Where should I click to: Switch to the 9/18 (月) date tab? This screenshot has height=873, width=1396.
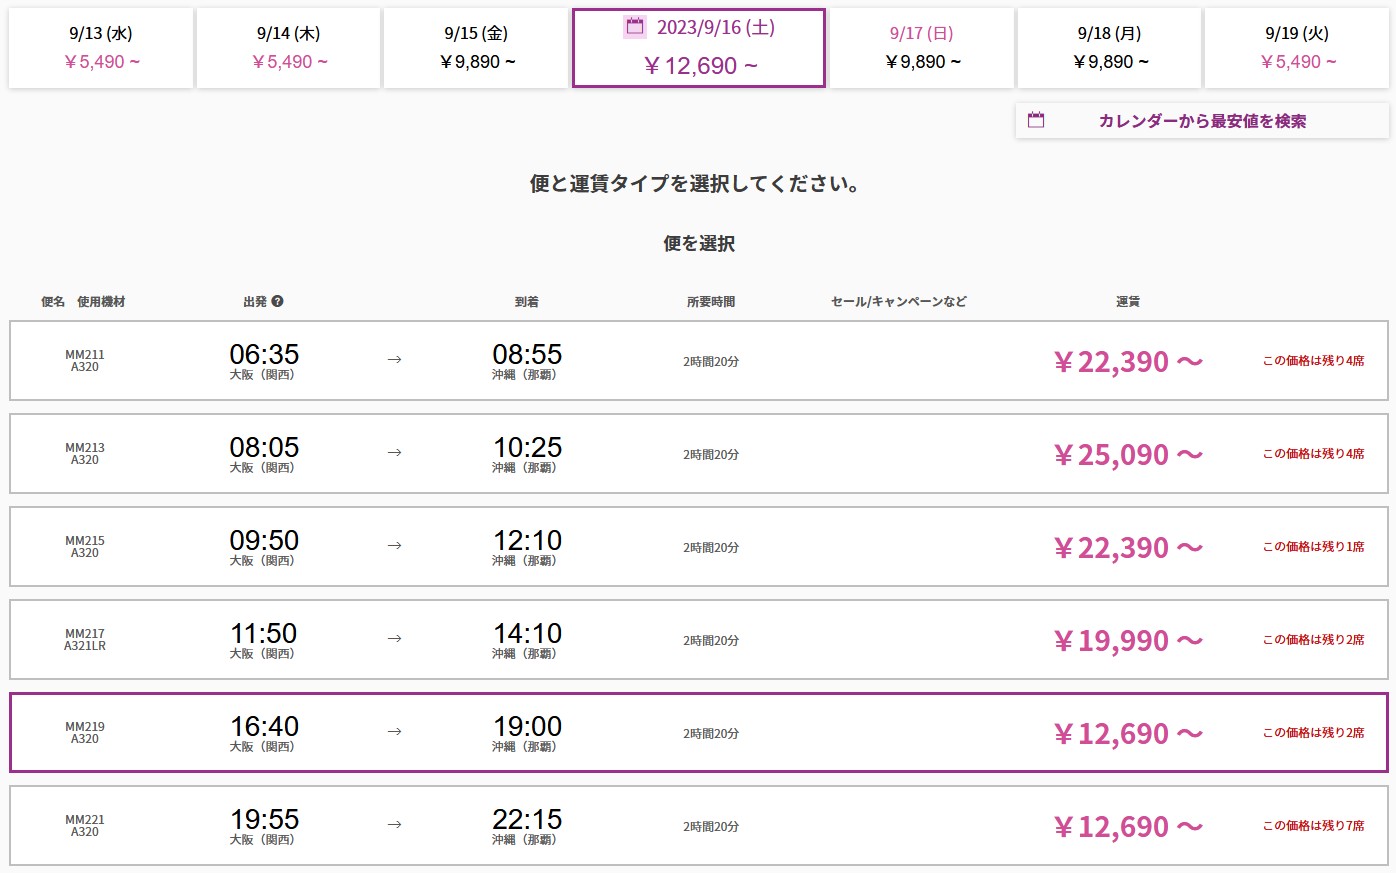(1109, 48)
